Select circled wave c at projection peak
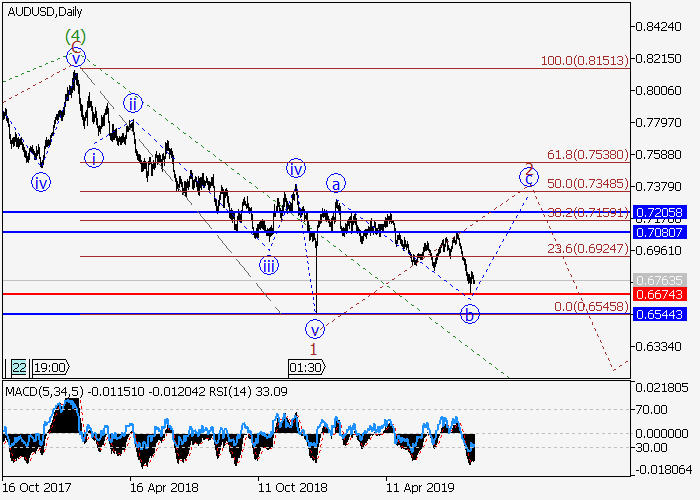The width and height of the screenshot is (700, 500). tap(527, 177)
